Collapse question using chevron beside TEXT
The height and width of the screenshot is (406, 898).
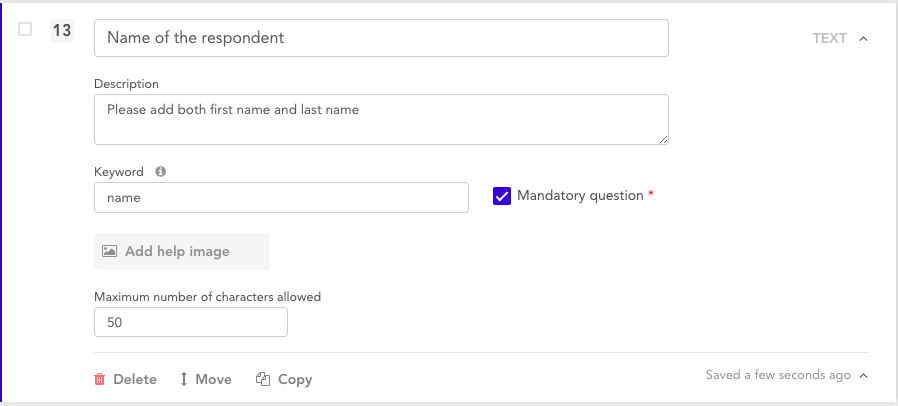coord(864,39)
